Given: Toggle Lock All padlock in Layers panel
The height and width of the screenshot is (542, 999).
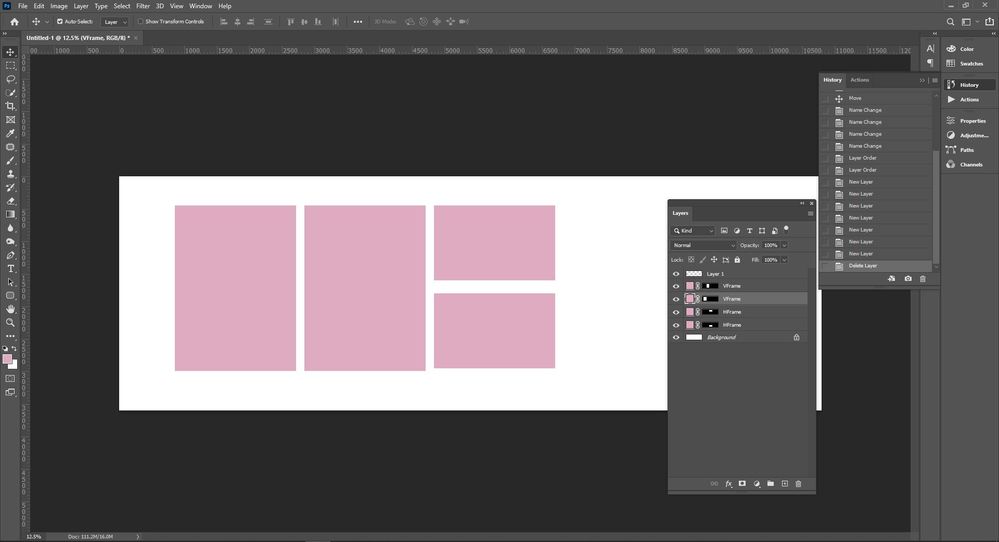Looking at the screenshot, I should [x=737, y=260].
